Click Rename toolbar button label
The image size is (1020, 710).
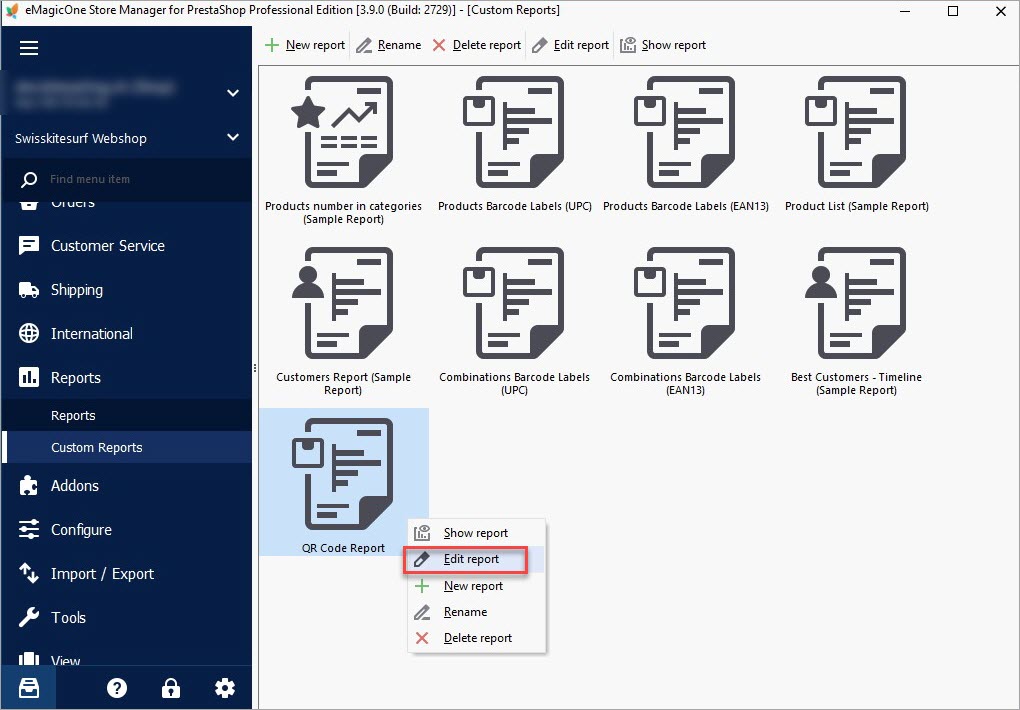coord(399,45)
